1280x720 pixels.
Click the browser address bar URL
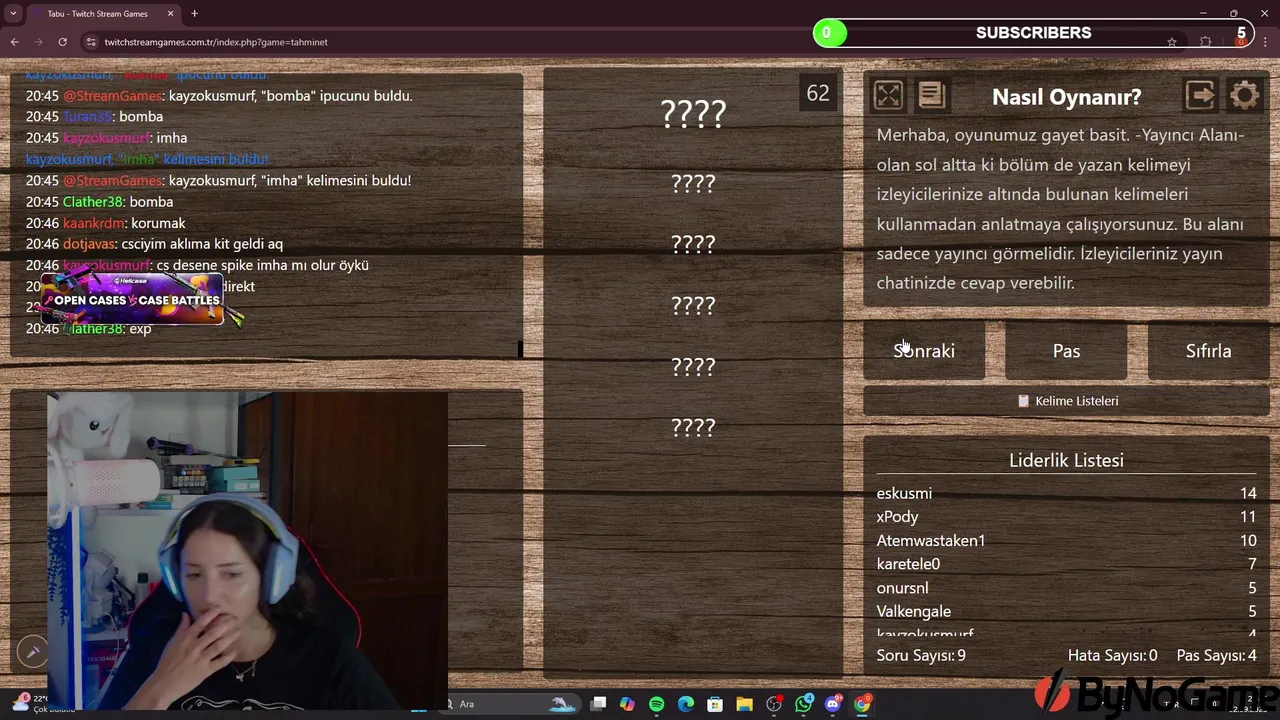pos(216,42)
